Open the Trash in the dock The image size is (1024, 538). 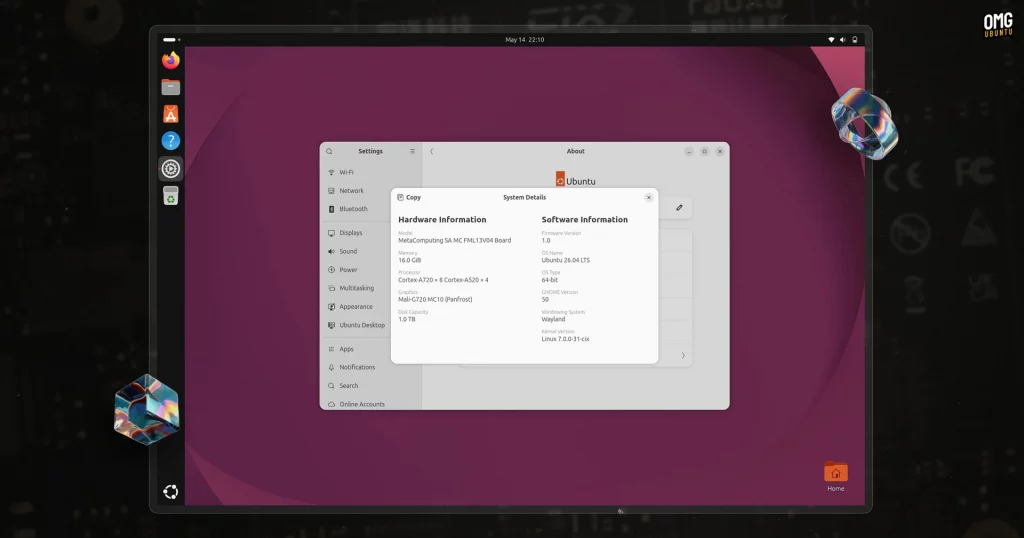(x=170, y=196)
